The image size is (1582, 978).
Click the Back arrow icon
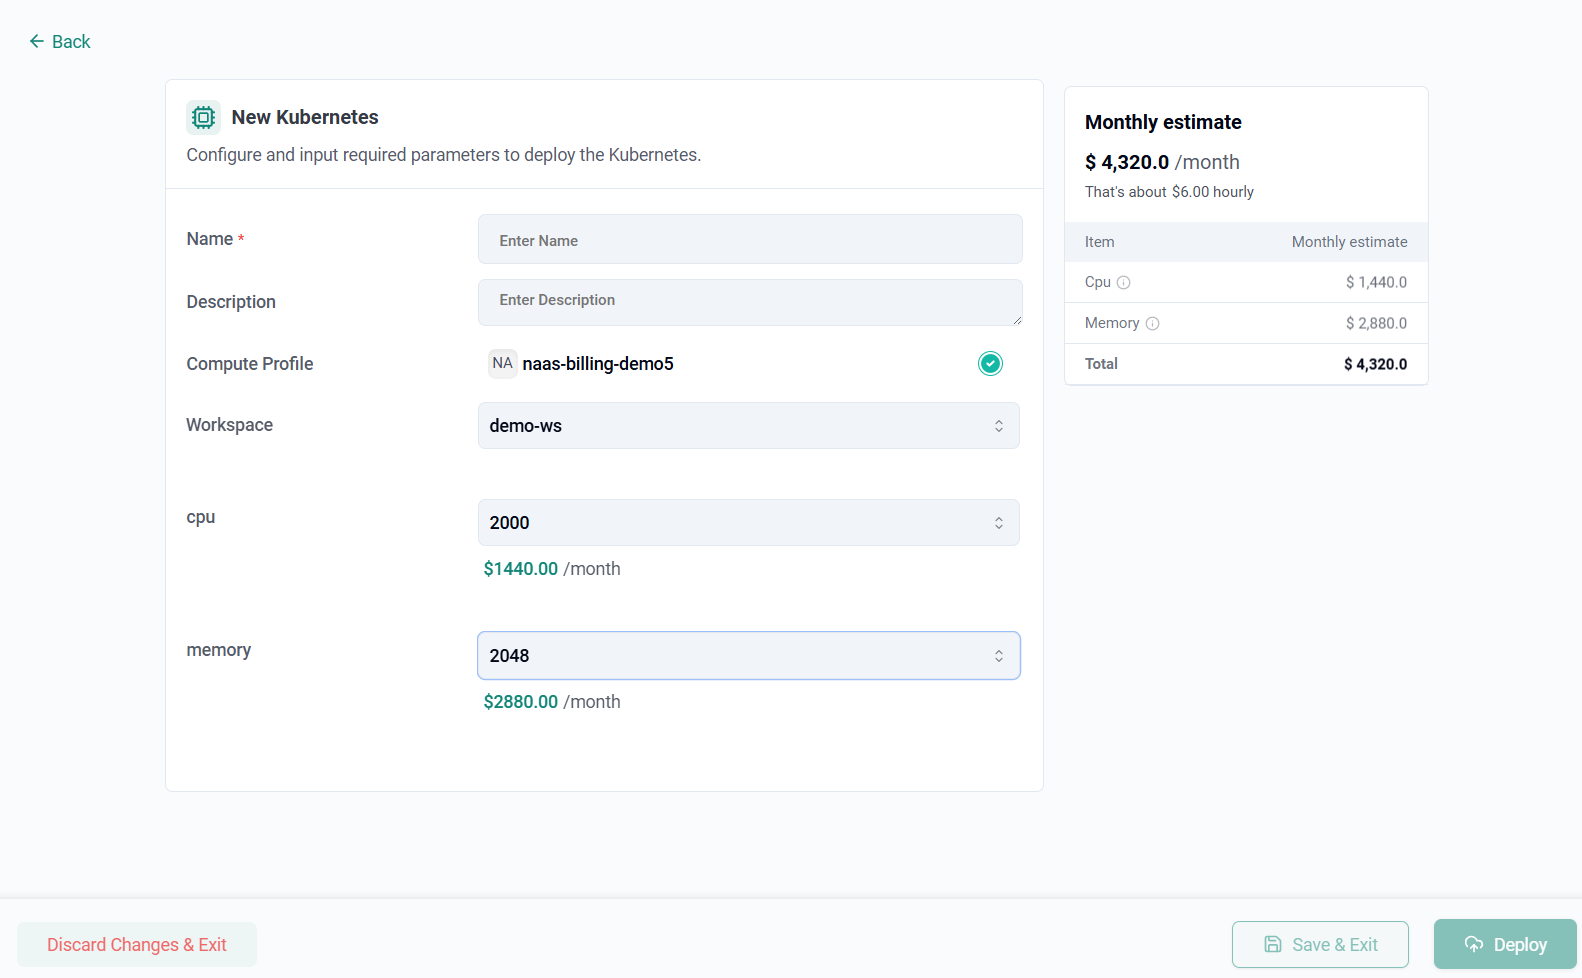pos(37,41)
